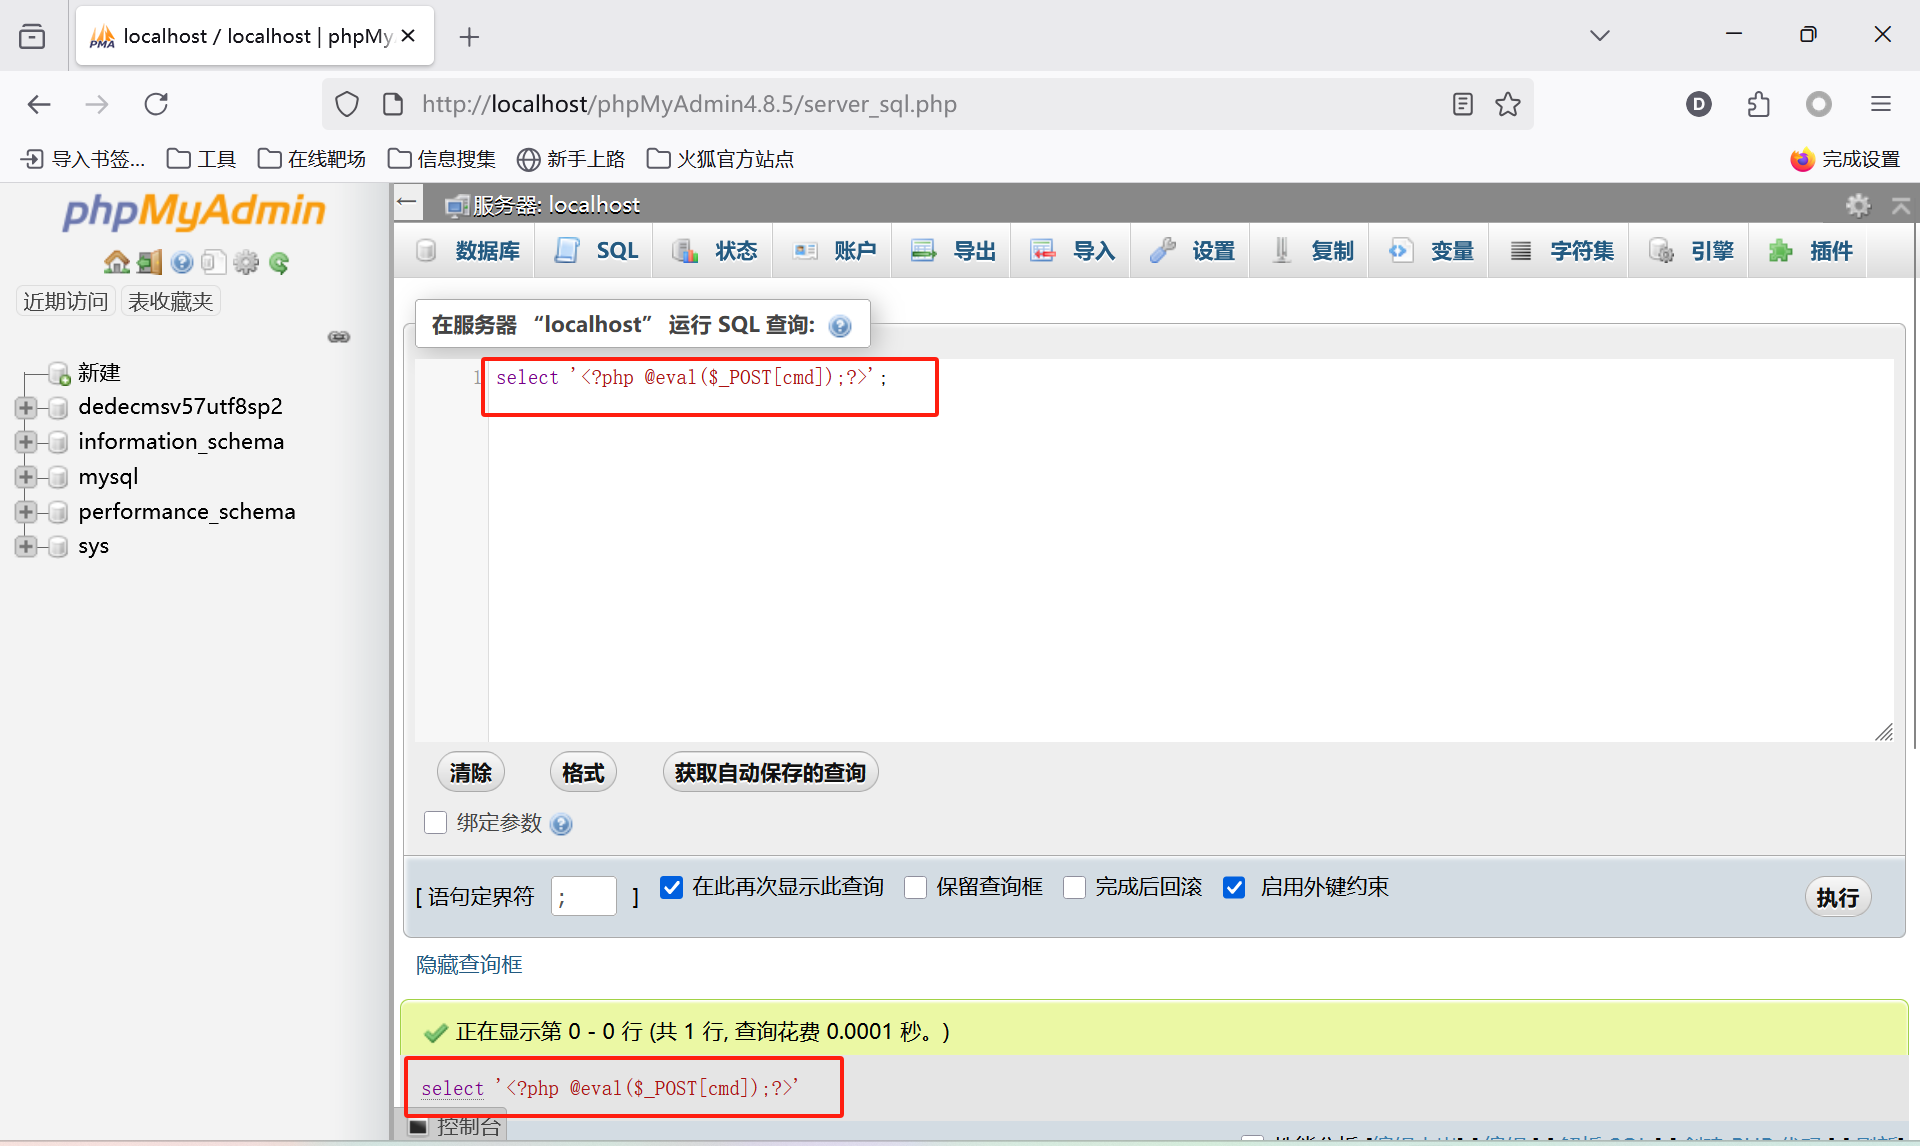Viewport: 1920px width, 1146px height.
Task: Open a new browser tab
Action: click(x=469, y=37)
